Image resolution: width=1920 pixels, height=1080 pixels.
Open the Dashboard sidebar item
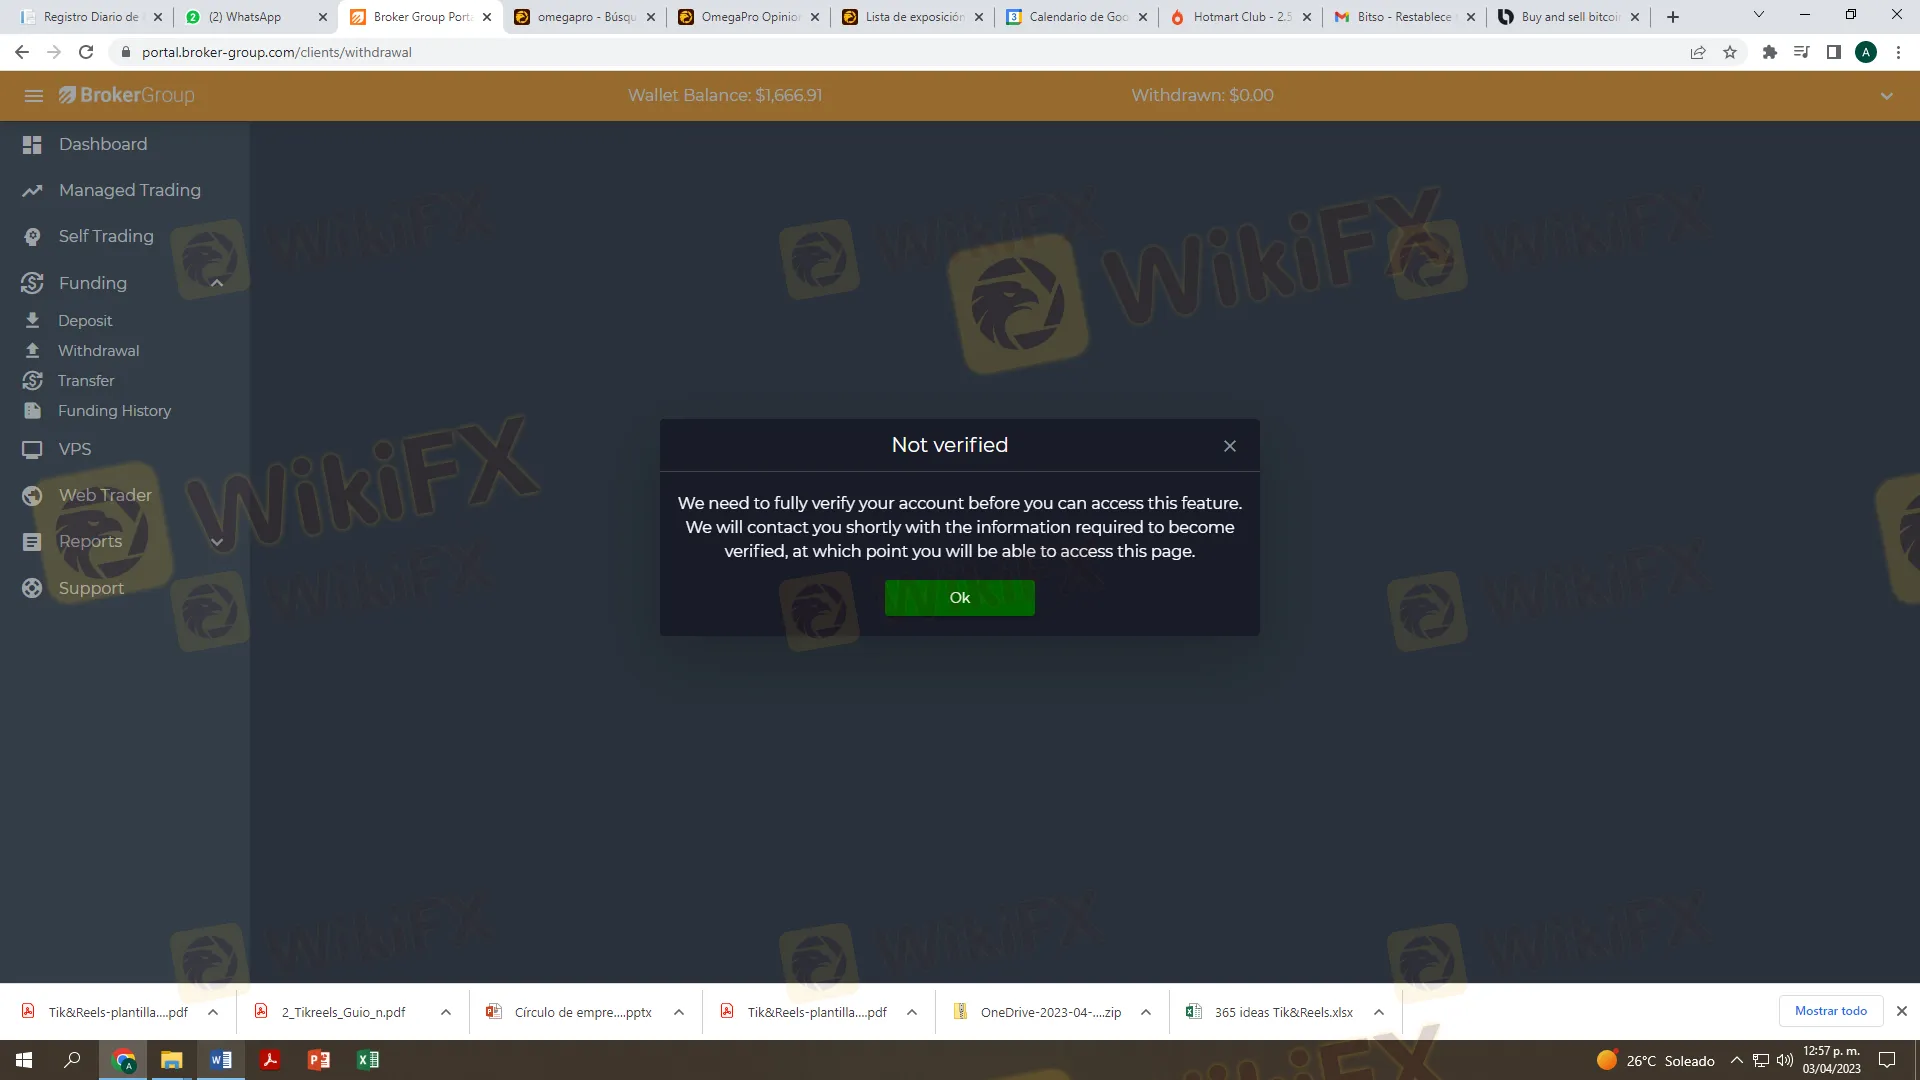point(102,144)
